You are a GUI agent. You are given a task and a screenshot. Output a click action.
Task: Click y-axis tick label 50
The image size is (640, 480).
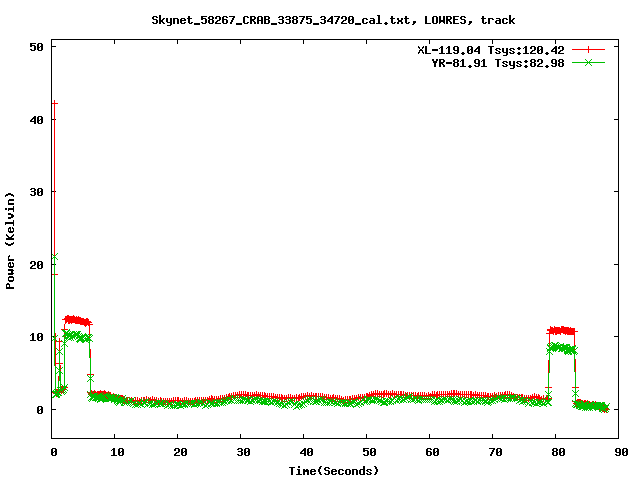coord(36,47)
